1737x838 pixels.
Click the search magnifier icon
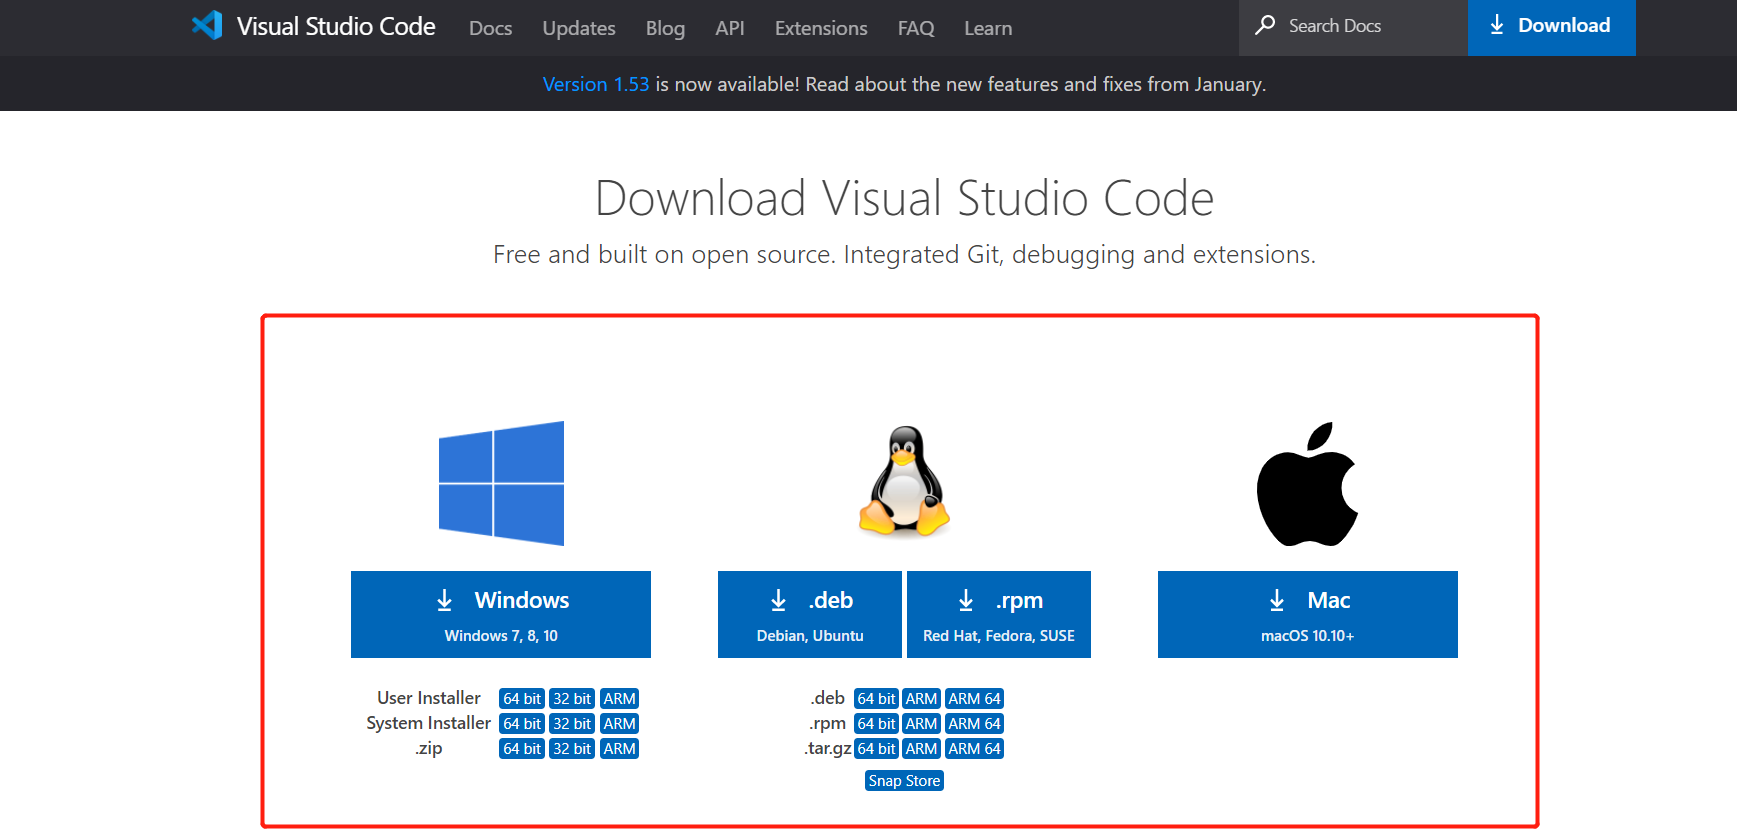1265,25
